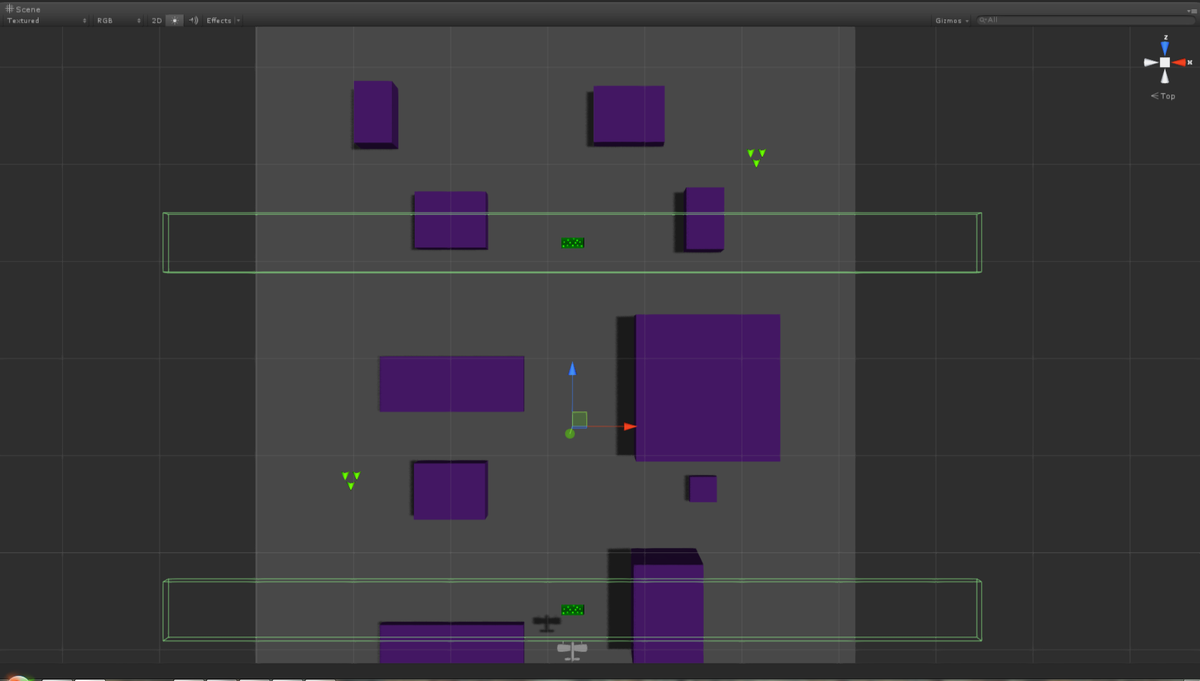Toggle 2D view mode
The image size is (1200, 681).
pyautogui.click(x=157, y=20)
